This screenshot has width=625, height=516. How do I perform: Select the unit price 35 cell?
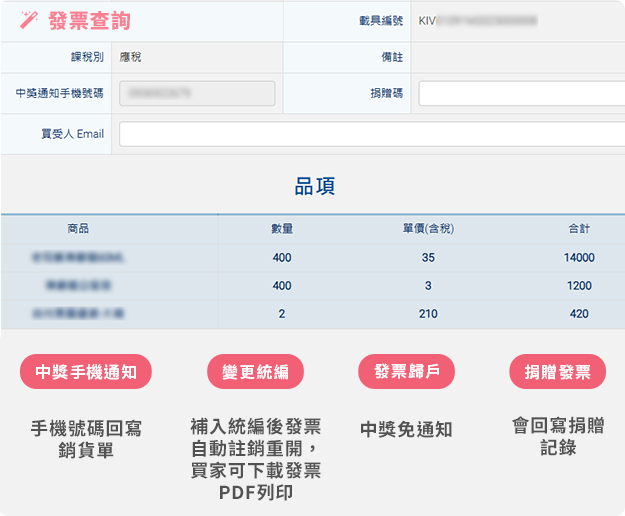[x=428, y=258]
